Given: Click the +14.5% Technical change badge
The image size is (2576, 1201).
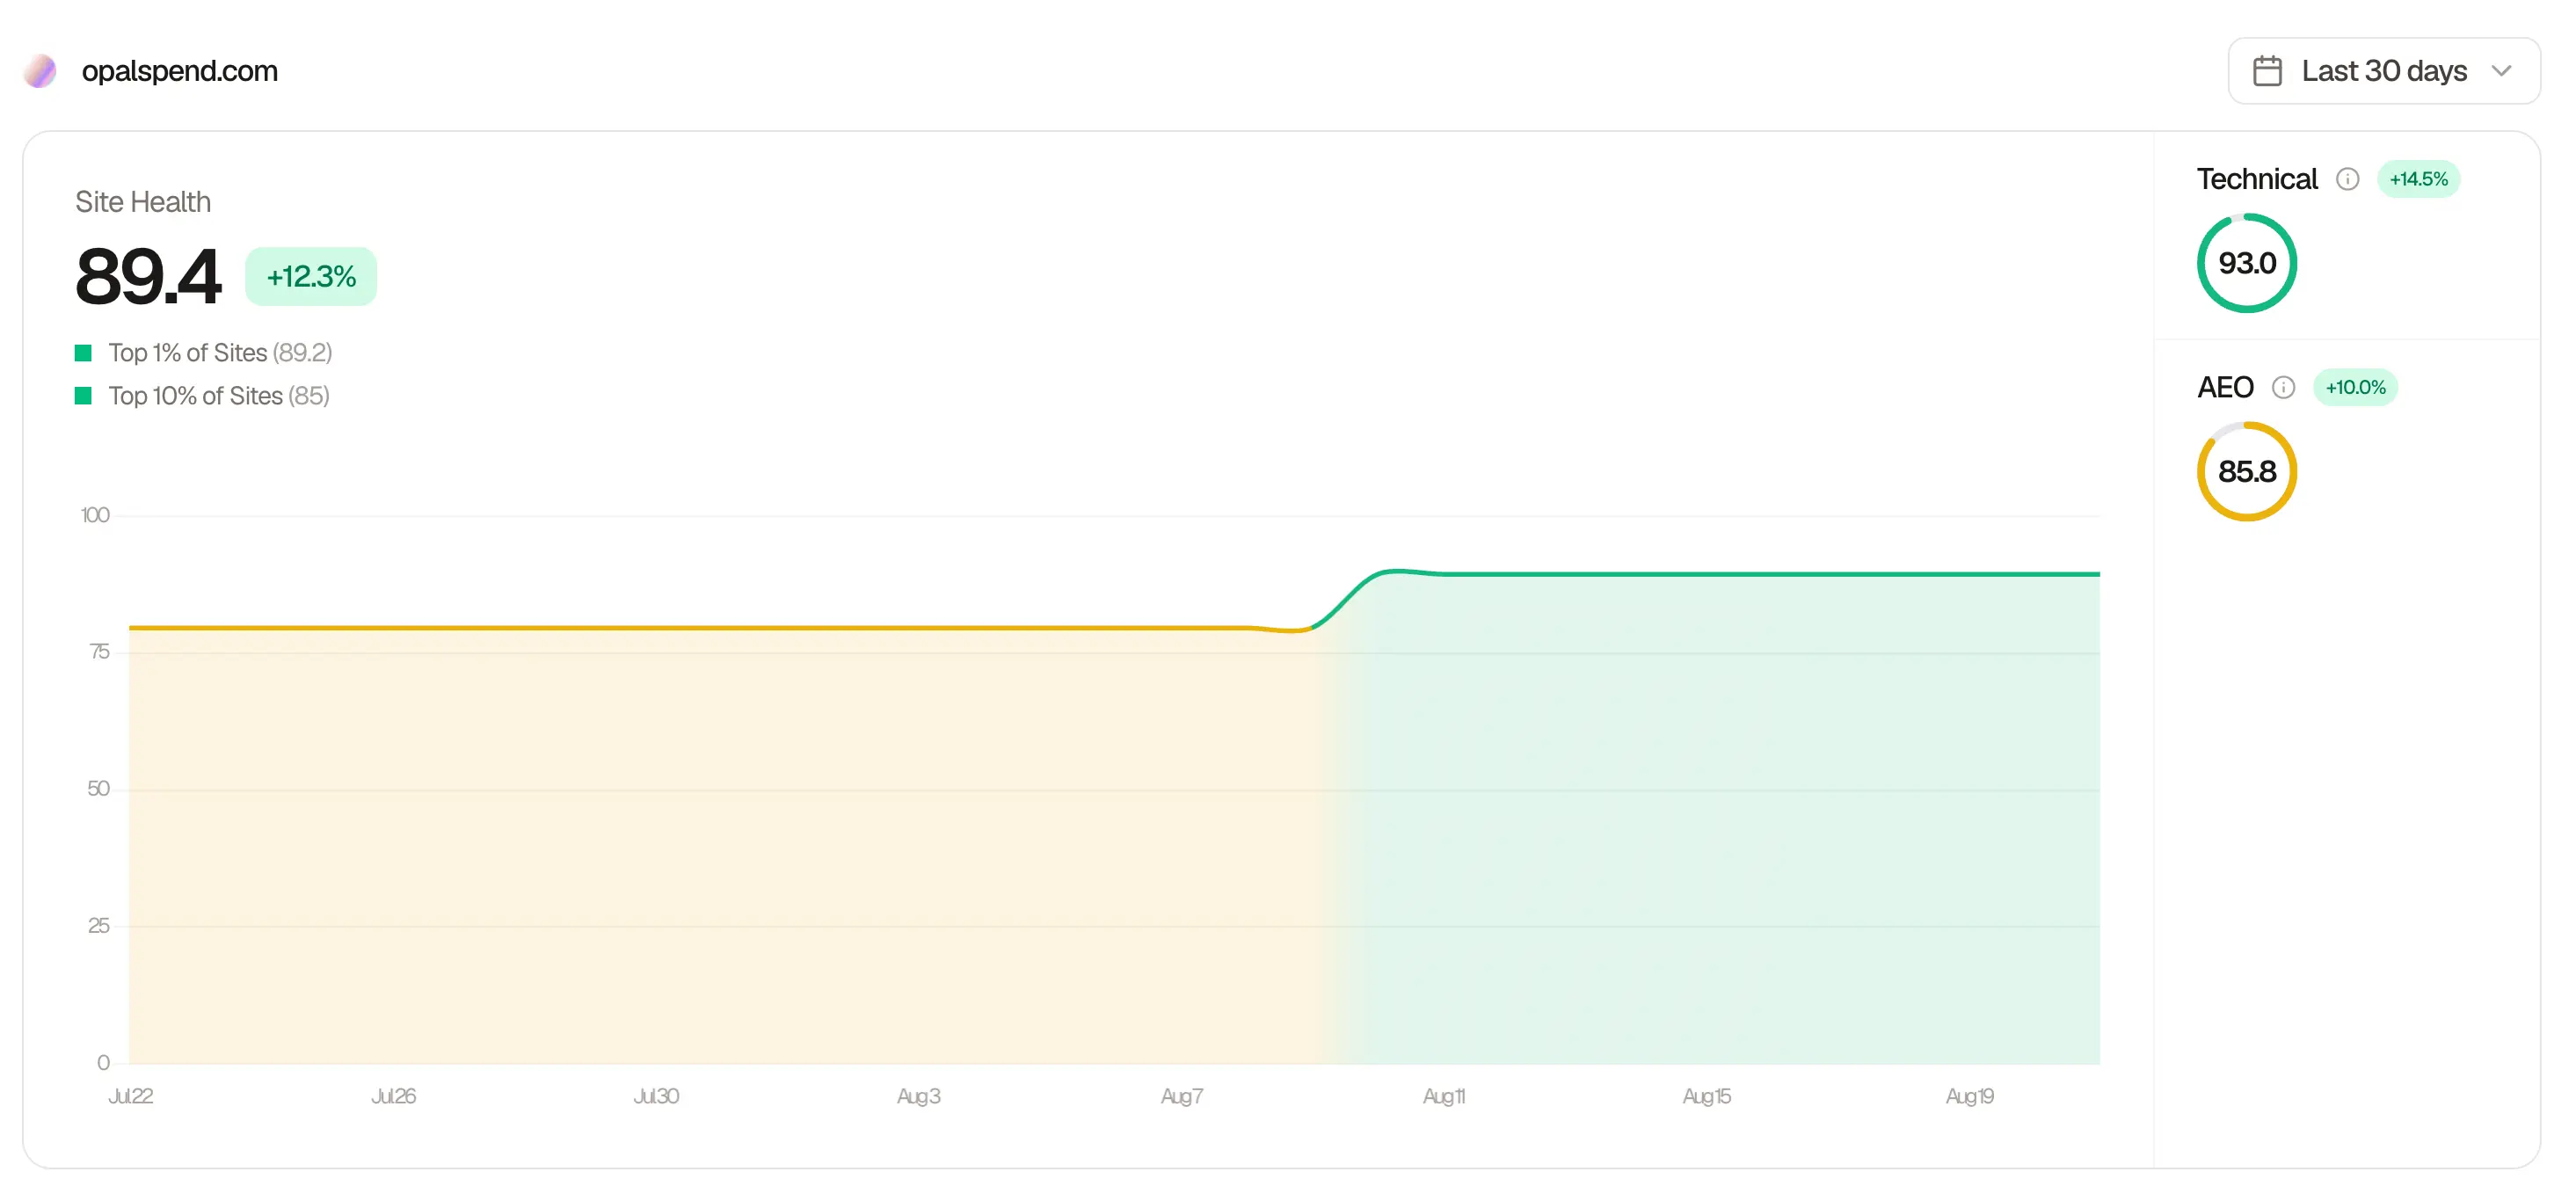Looking at the screenshot, I should coord(2418,179).
